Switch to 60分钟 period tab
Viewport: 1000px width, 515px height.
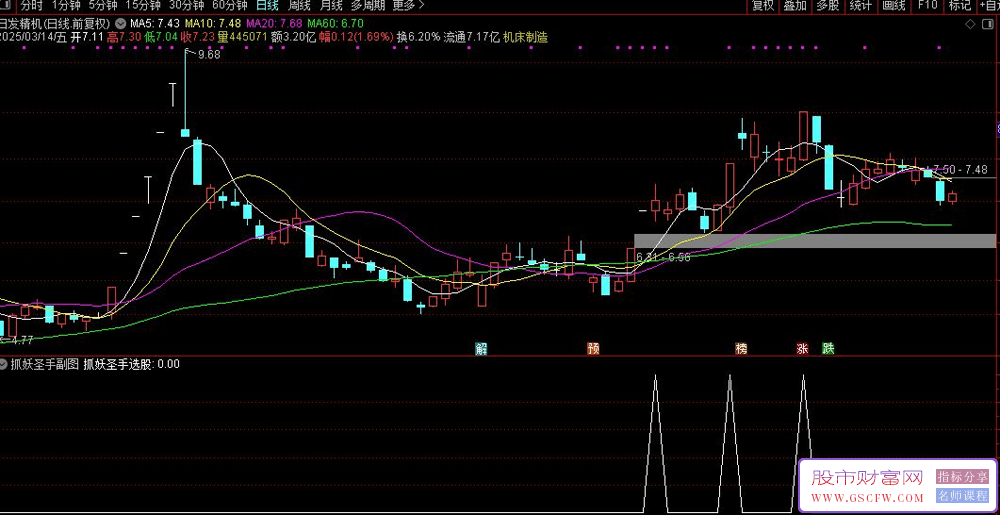point(229,6)
